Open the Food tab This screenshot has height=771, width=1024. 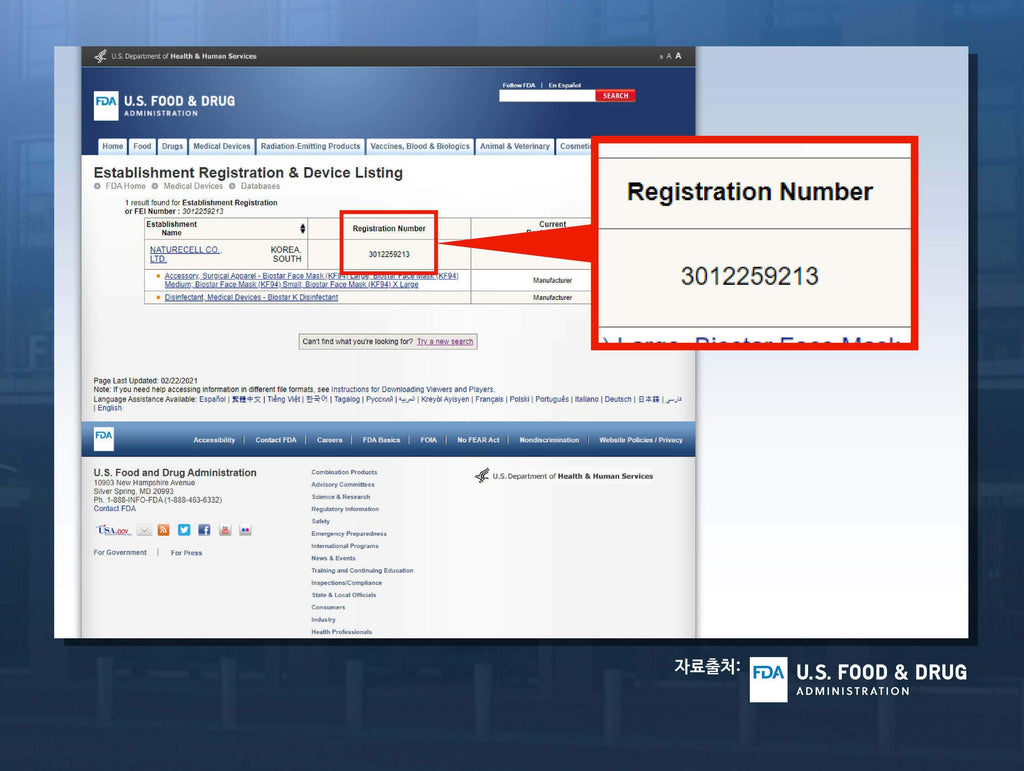point(142,146)
